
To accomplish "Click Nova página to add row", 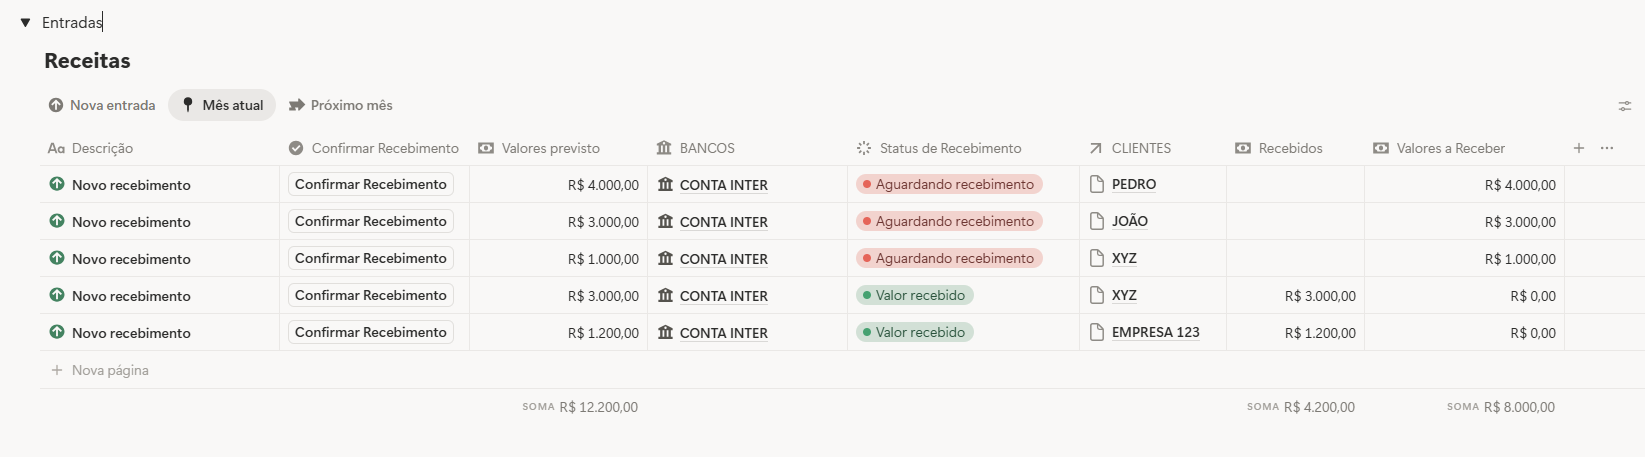I will coord(110,370).
